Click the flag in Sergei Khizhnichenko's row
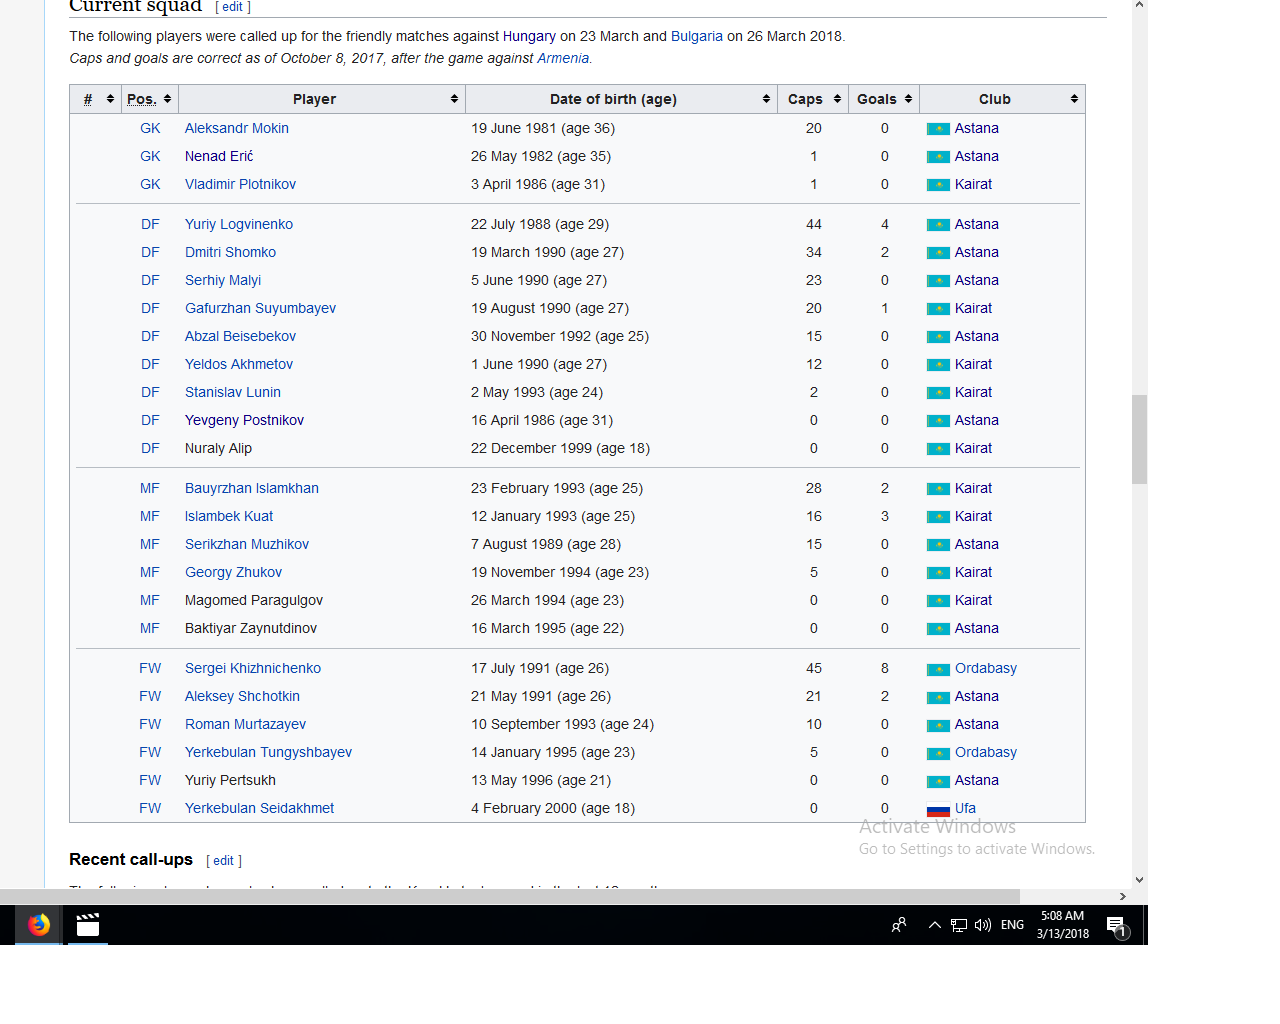Image resolution: width=1280 pixels, height=1024 pixels. click(938, 669)
